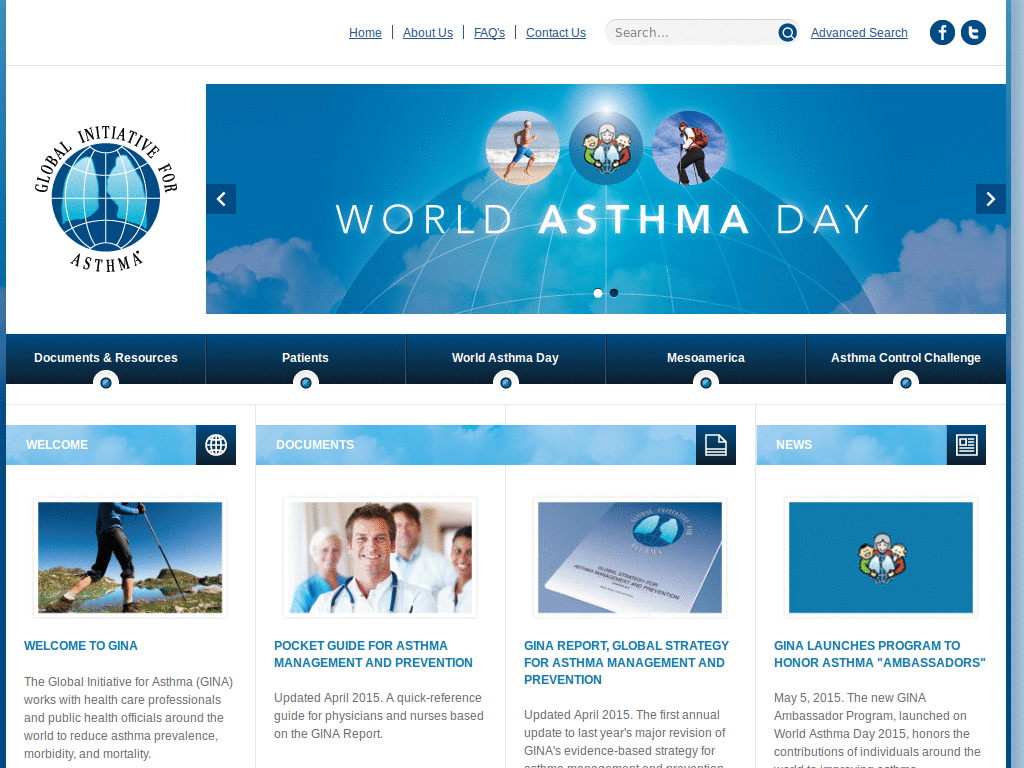Viewport: 1024px width, 768px height.
Task: Click inside the Search text field
Action: tap(692, 33)
